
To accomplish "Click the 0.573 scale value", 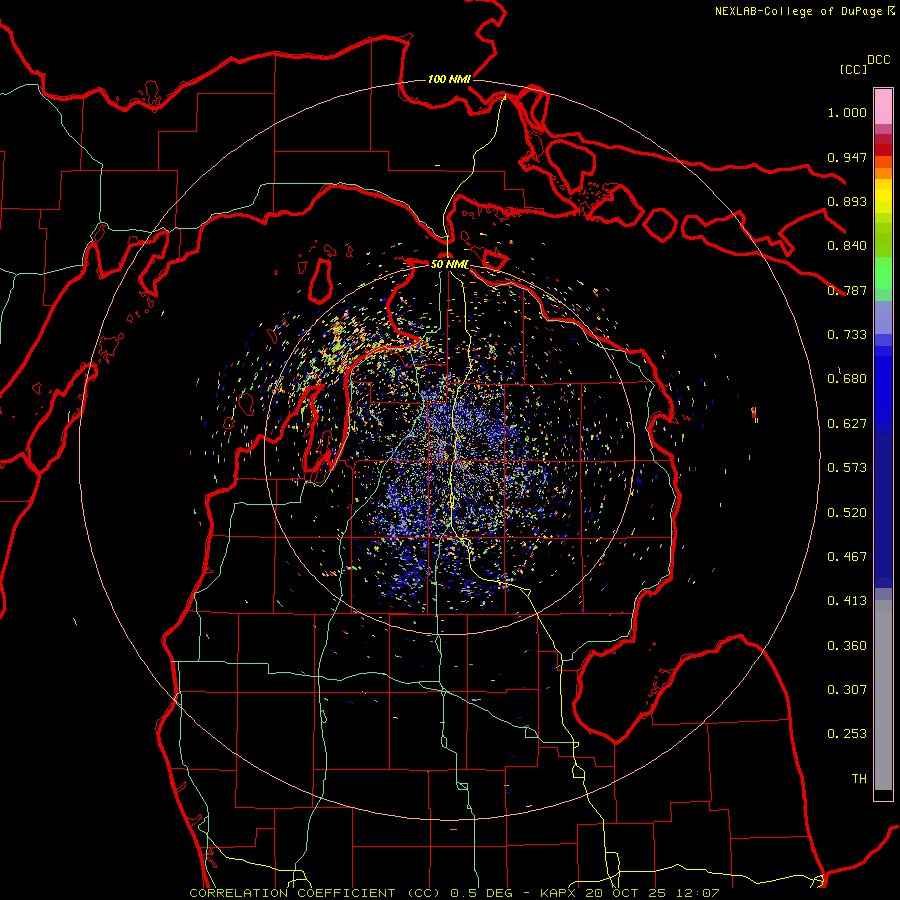I will (847, 468).
